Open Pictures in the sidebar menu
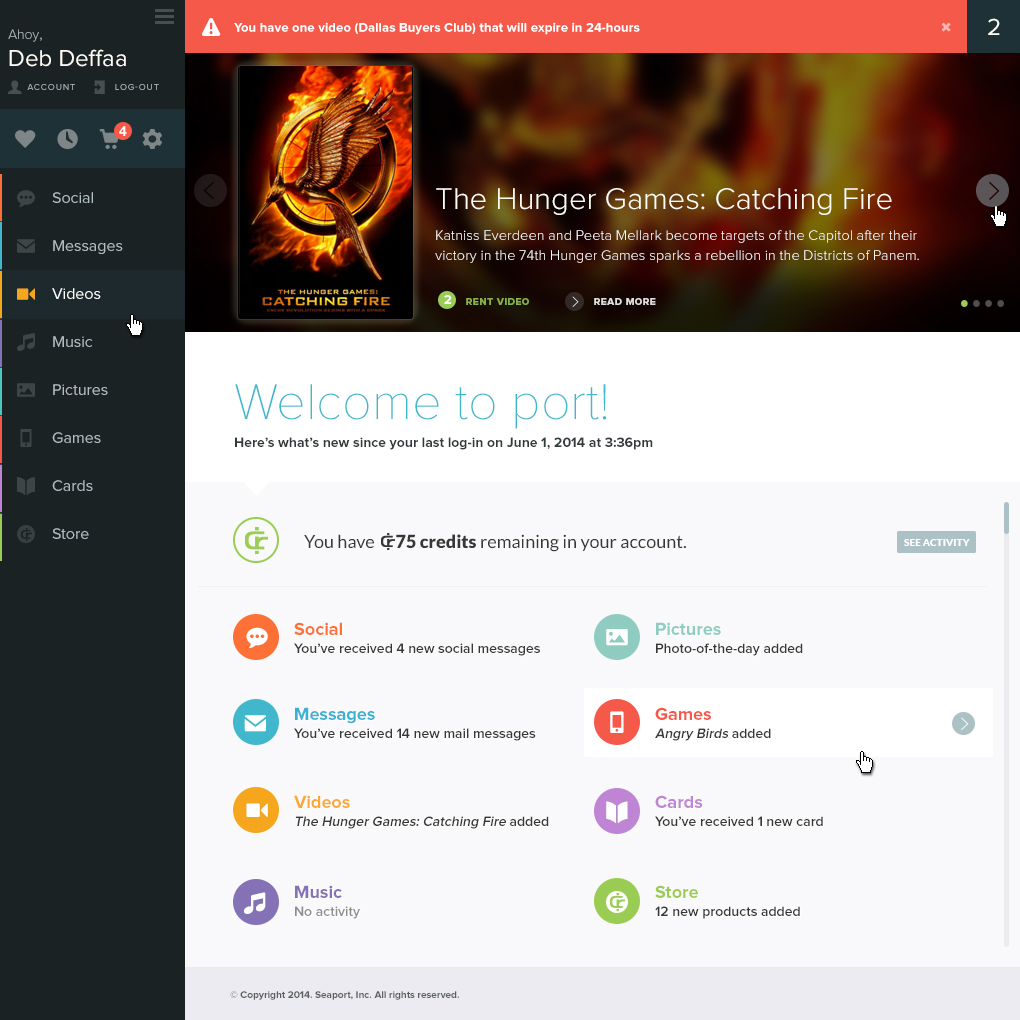Screen dimensions: 1020x1020 tap(79, 390)
